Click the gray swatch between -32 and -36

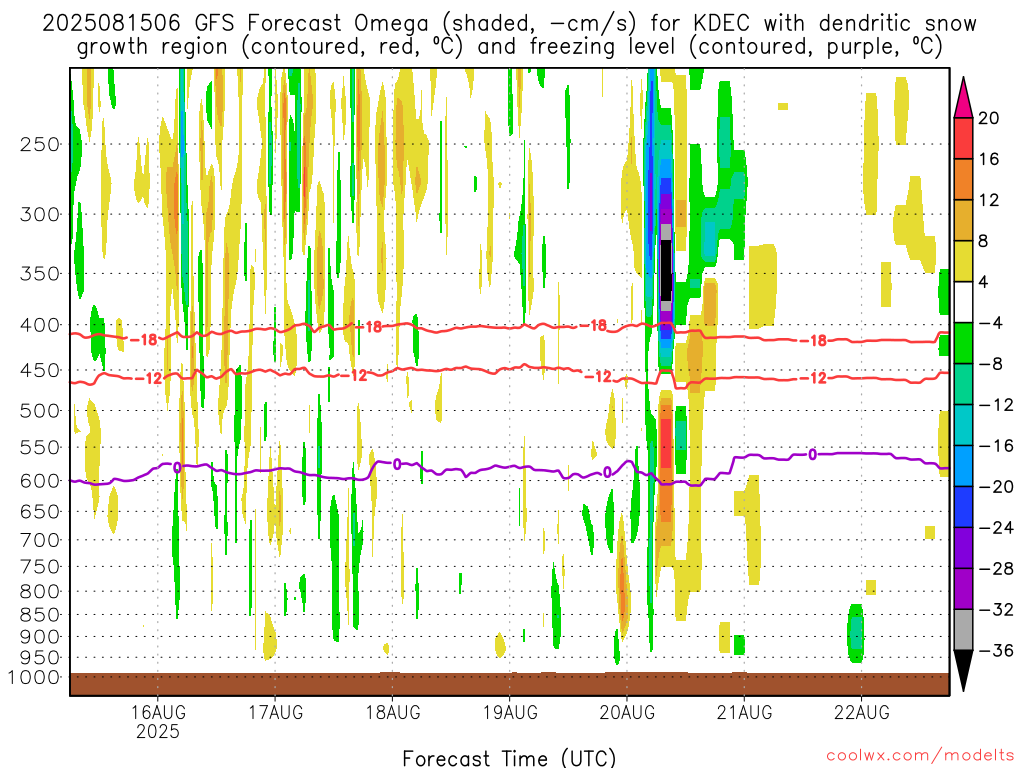(x=963, y=630)
